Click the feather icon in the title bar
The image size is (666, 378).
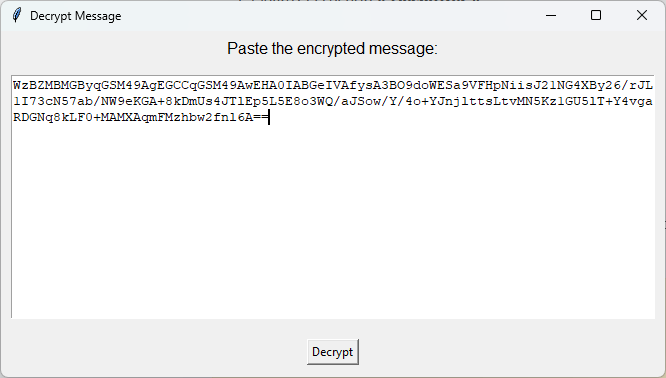(x=17, y=15)
